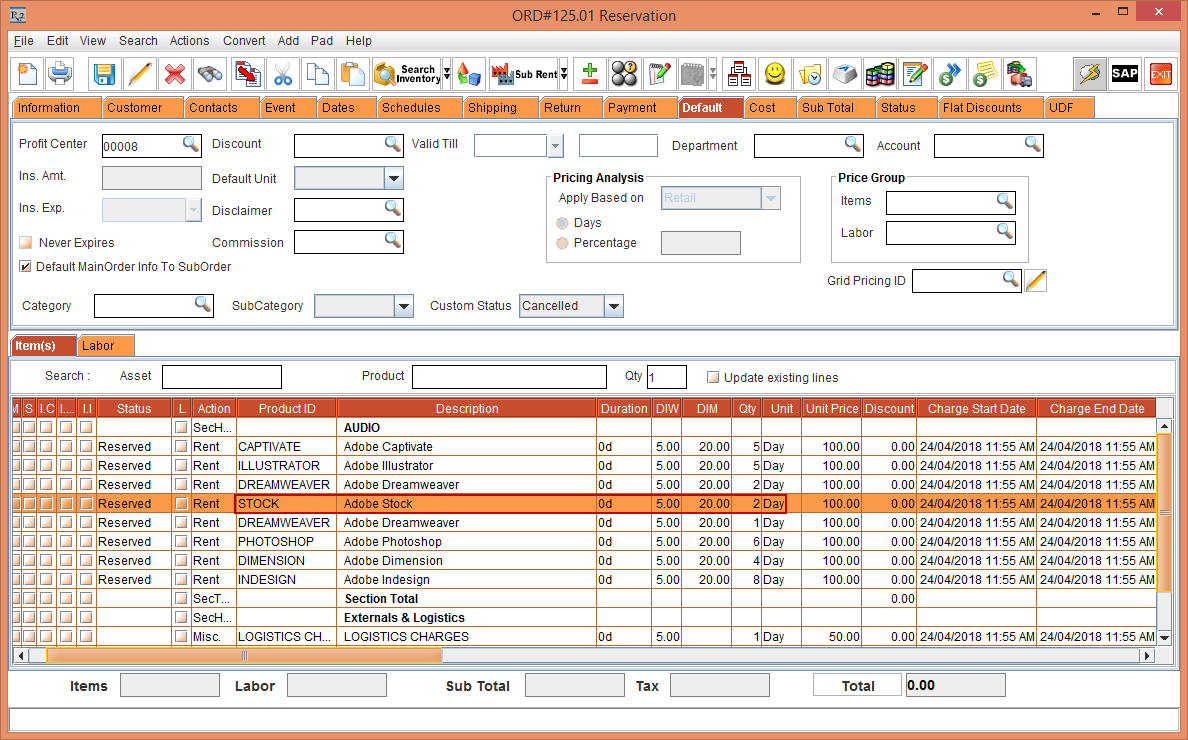The width and height of the screenshot is (1188, 740).
Task: Expand the SubCategory dropdown
Action: (403, 306)
